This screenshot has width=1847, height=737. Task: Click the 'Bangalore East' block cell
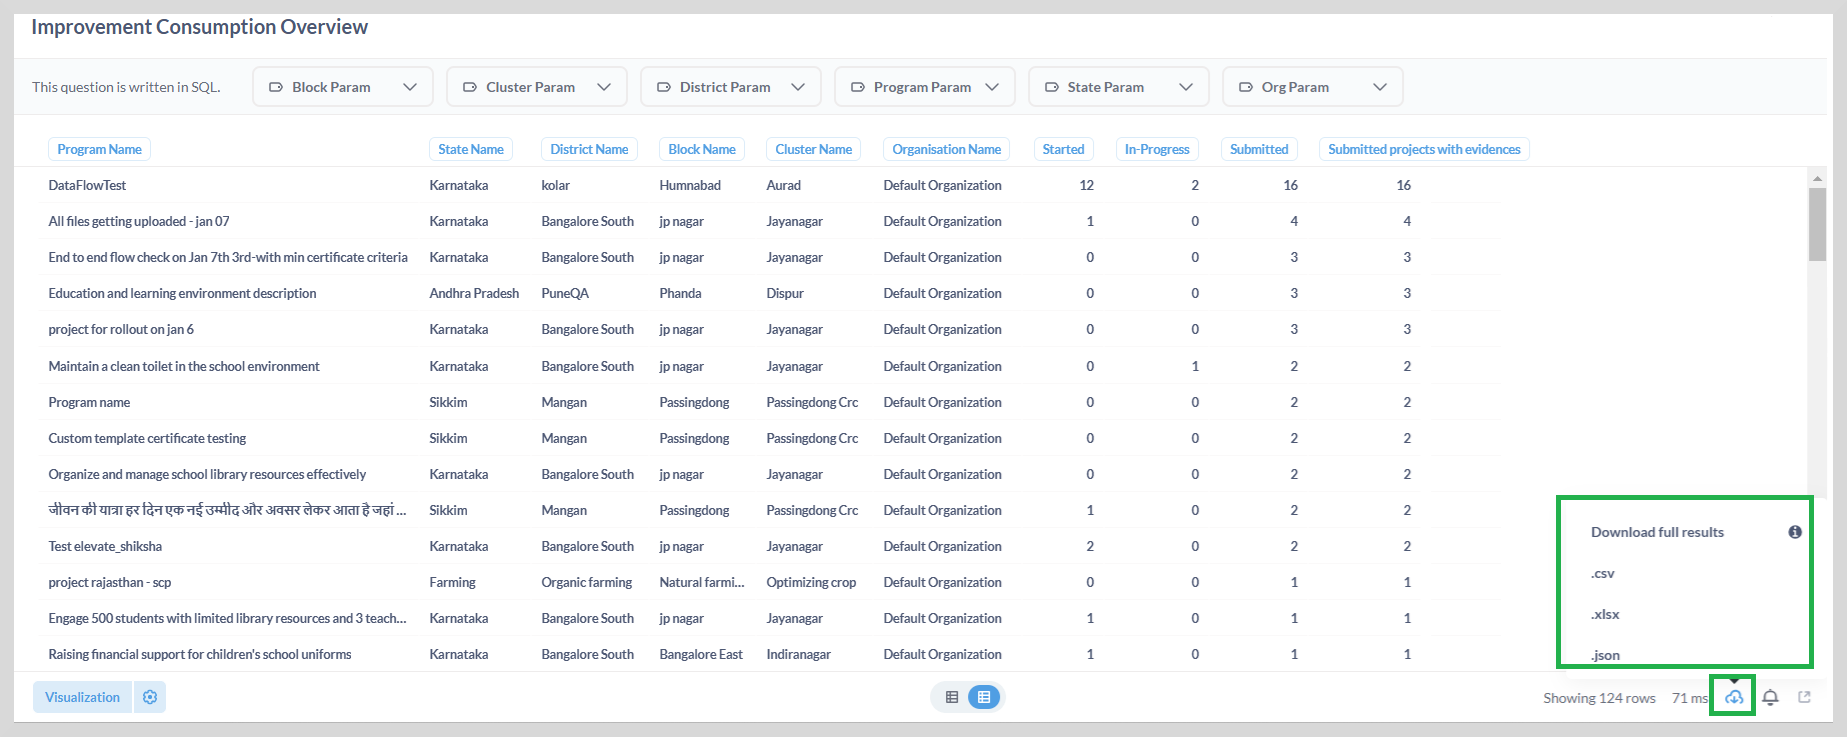[x=701, y=654]
